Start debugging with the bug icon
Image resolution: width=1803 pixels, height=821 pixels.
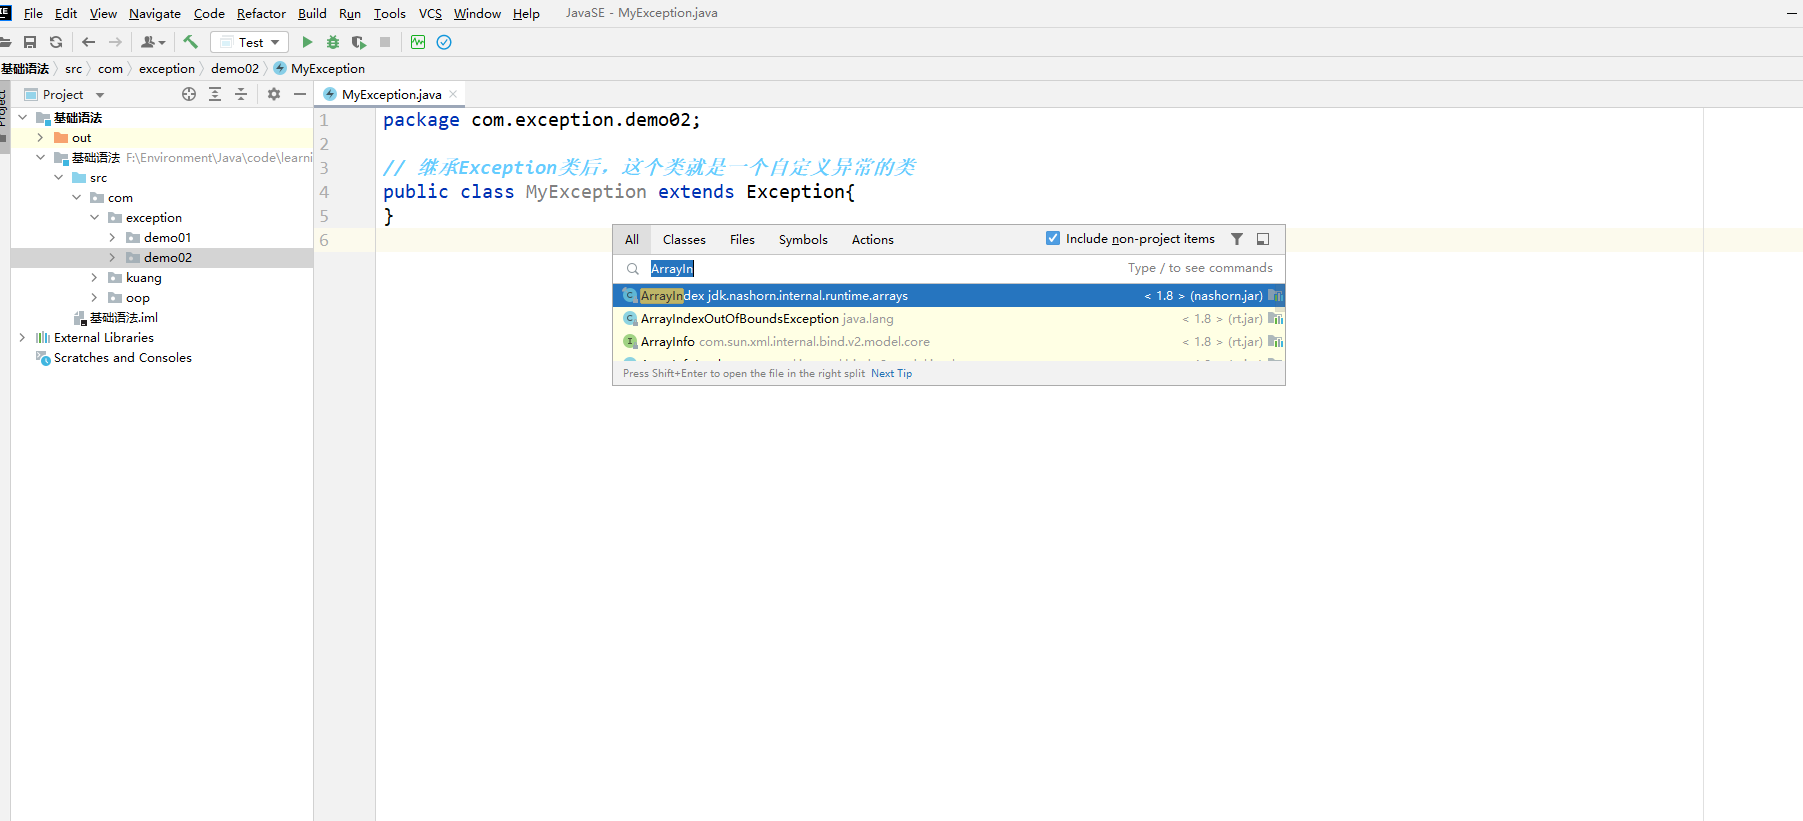pyautogui.click(x=333, y=42)
